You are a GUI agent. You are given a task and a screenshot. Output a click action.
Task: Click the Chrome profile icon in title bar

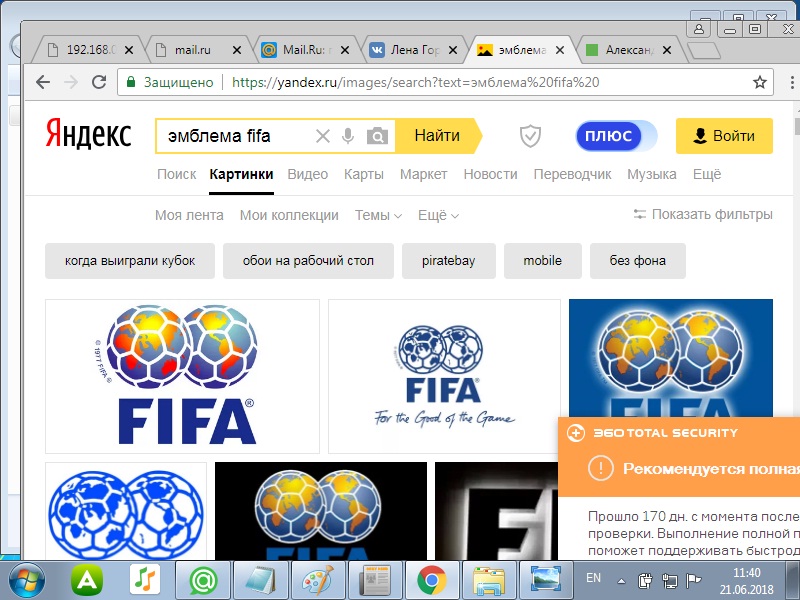point(699,29)
